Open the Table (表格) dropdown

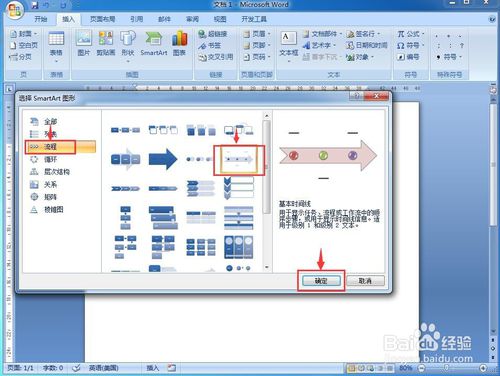pos(56,47)
